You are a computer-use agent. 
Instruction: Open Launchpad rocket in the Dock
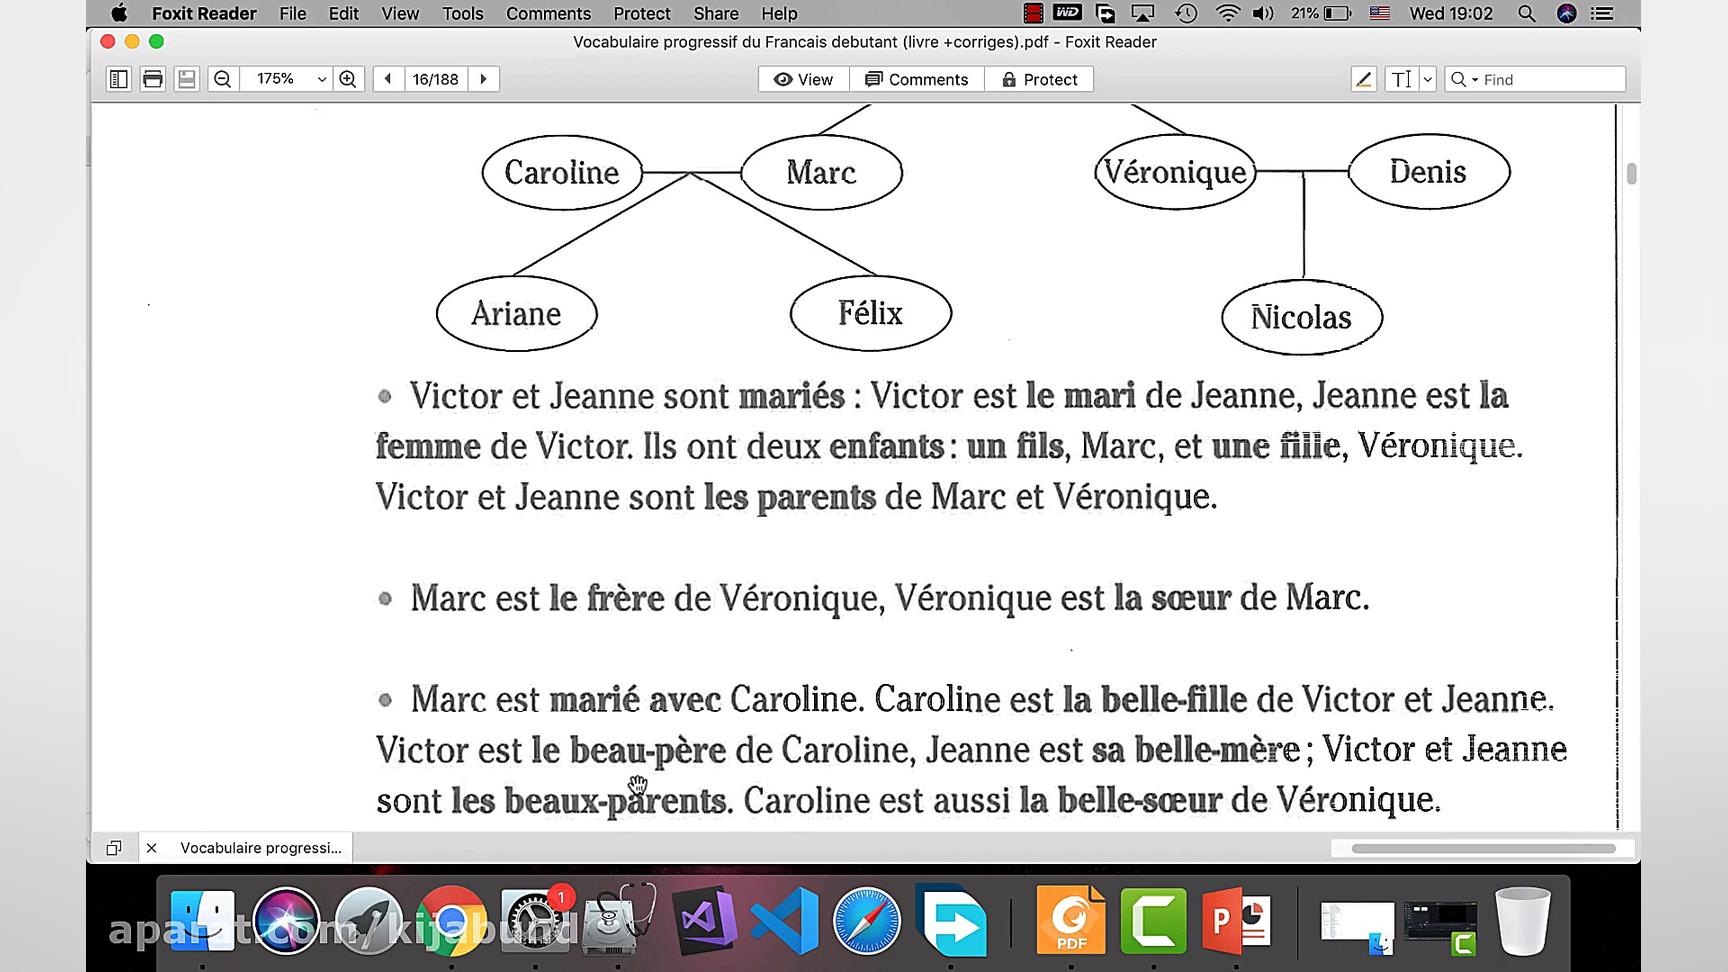(x=369, y=921)
